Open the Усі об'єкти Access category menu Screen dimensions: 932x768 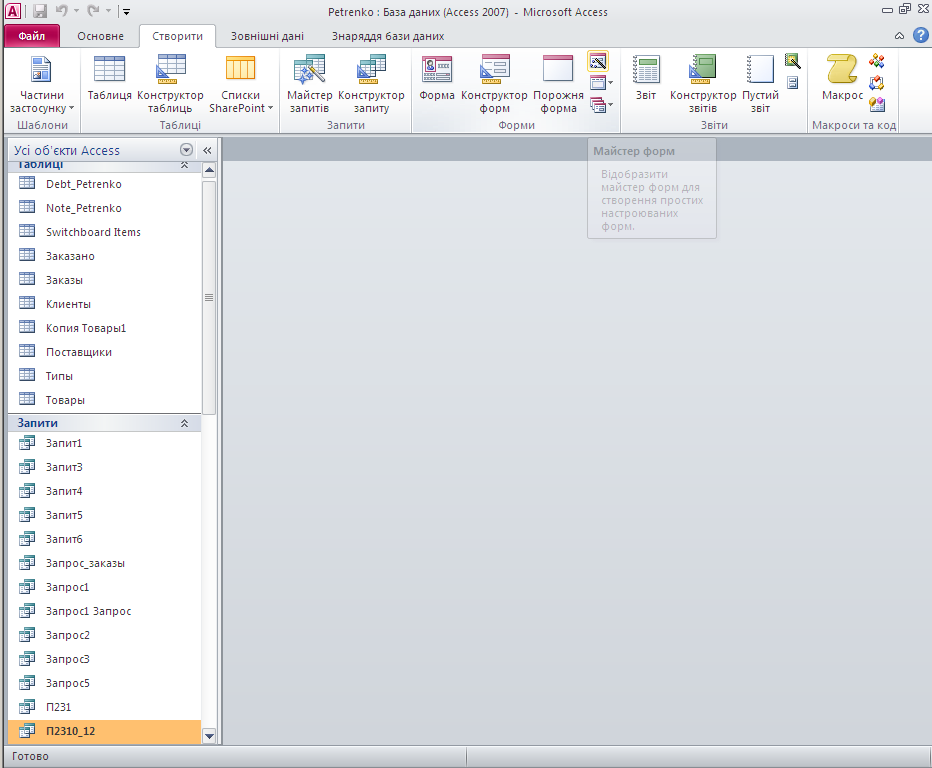[186, 150]
